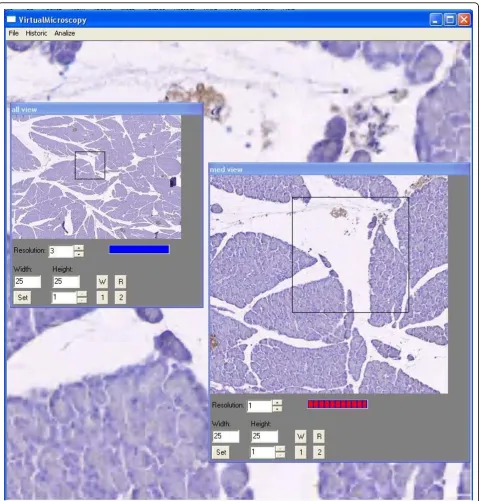This screenshot has width=480, height=501.
Task: Focus the Height field in med view
Action: coord(264,436)
